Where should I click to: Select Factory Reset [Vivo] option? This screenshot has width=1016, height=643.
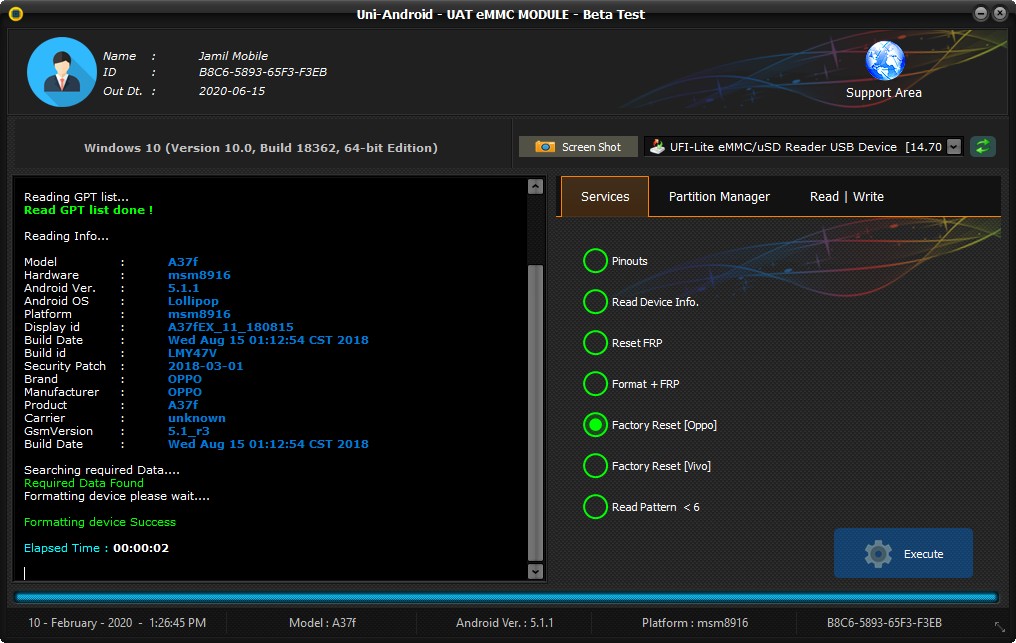click(x=595, y=466)
